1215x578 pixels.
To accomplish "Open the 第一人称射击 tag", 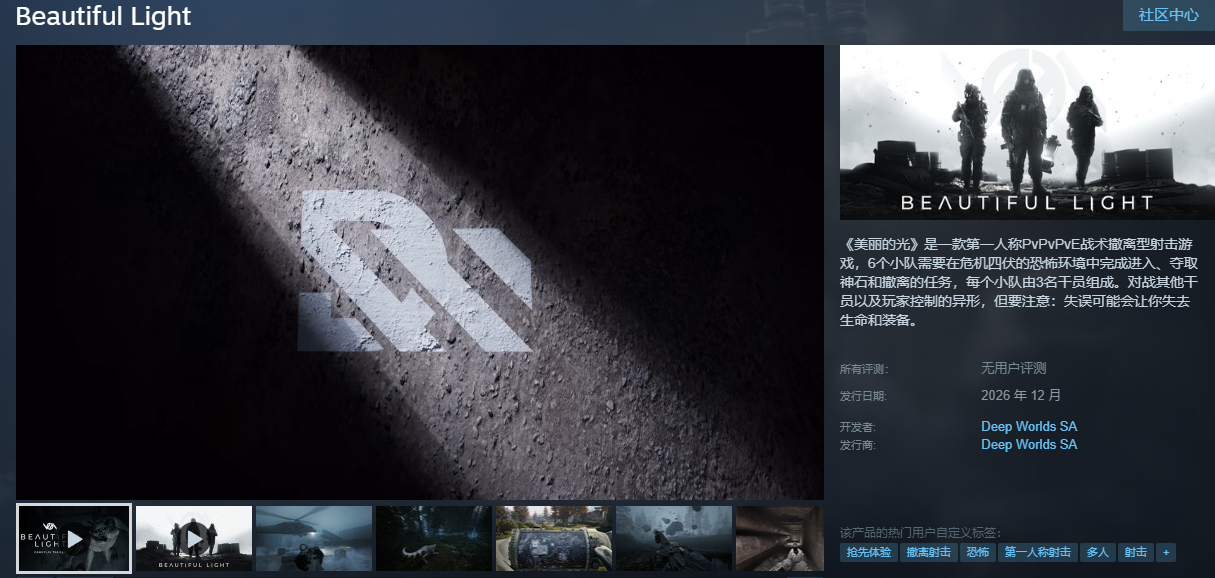I will [1037, 552].
